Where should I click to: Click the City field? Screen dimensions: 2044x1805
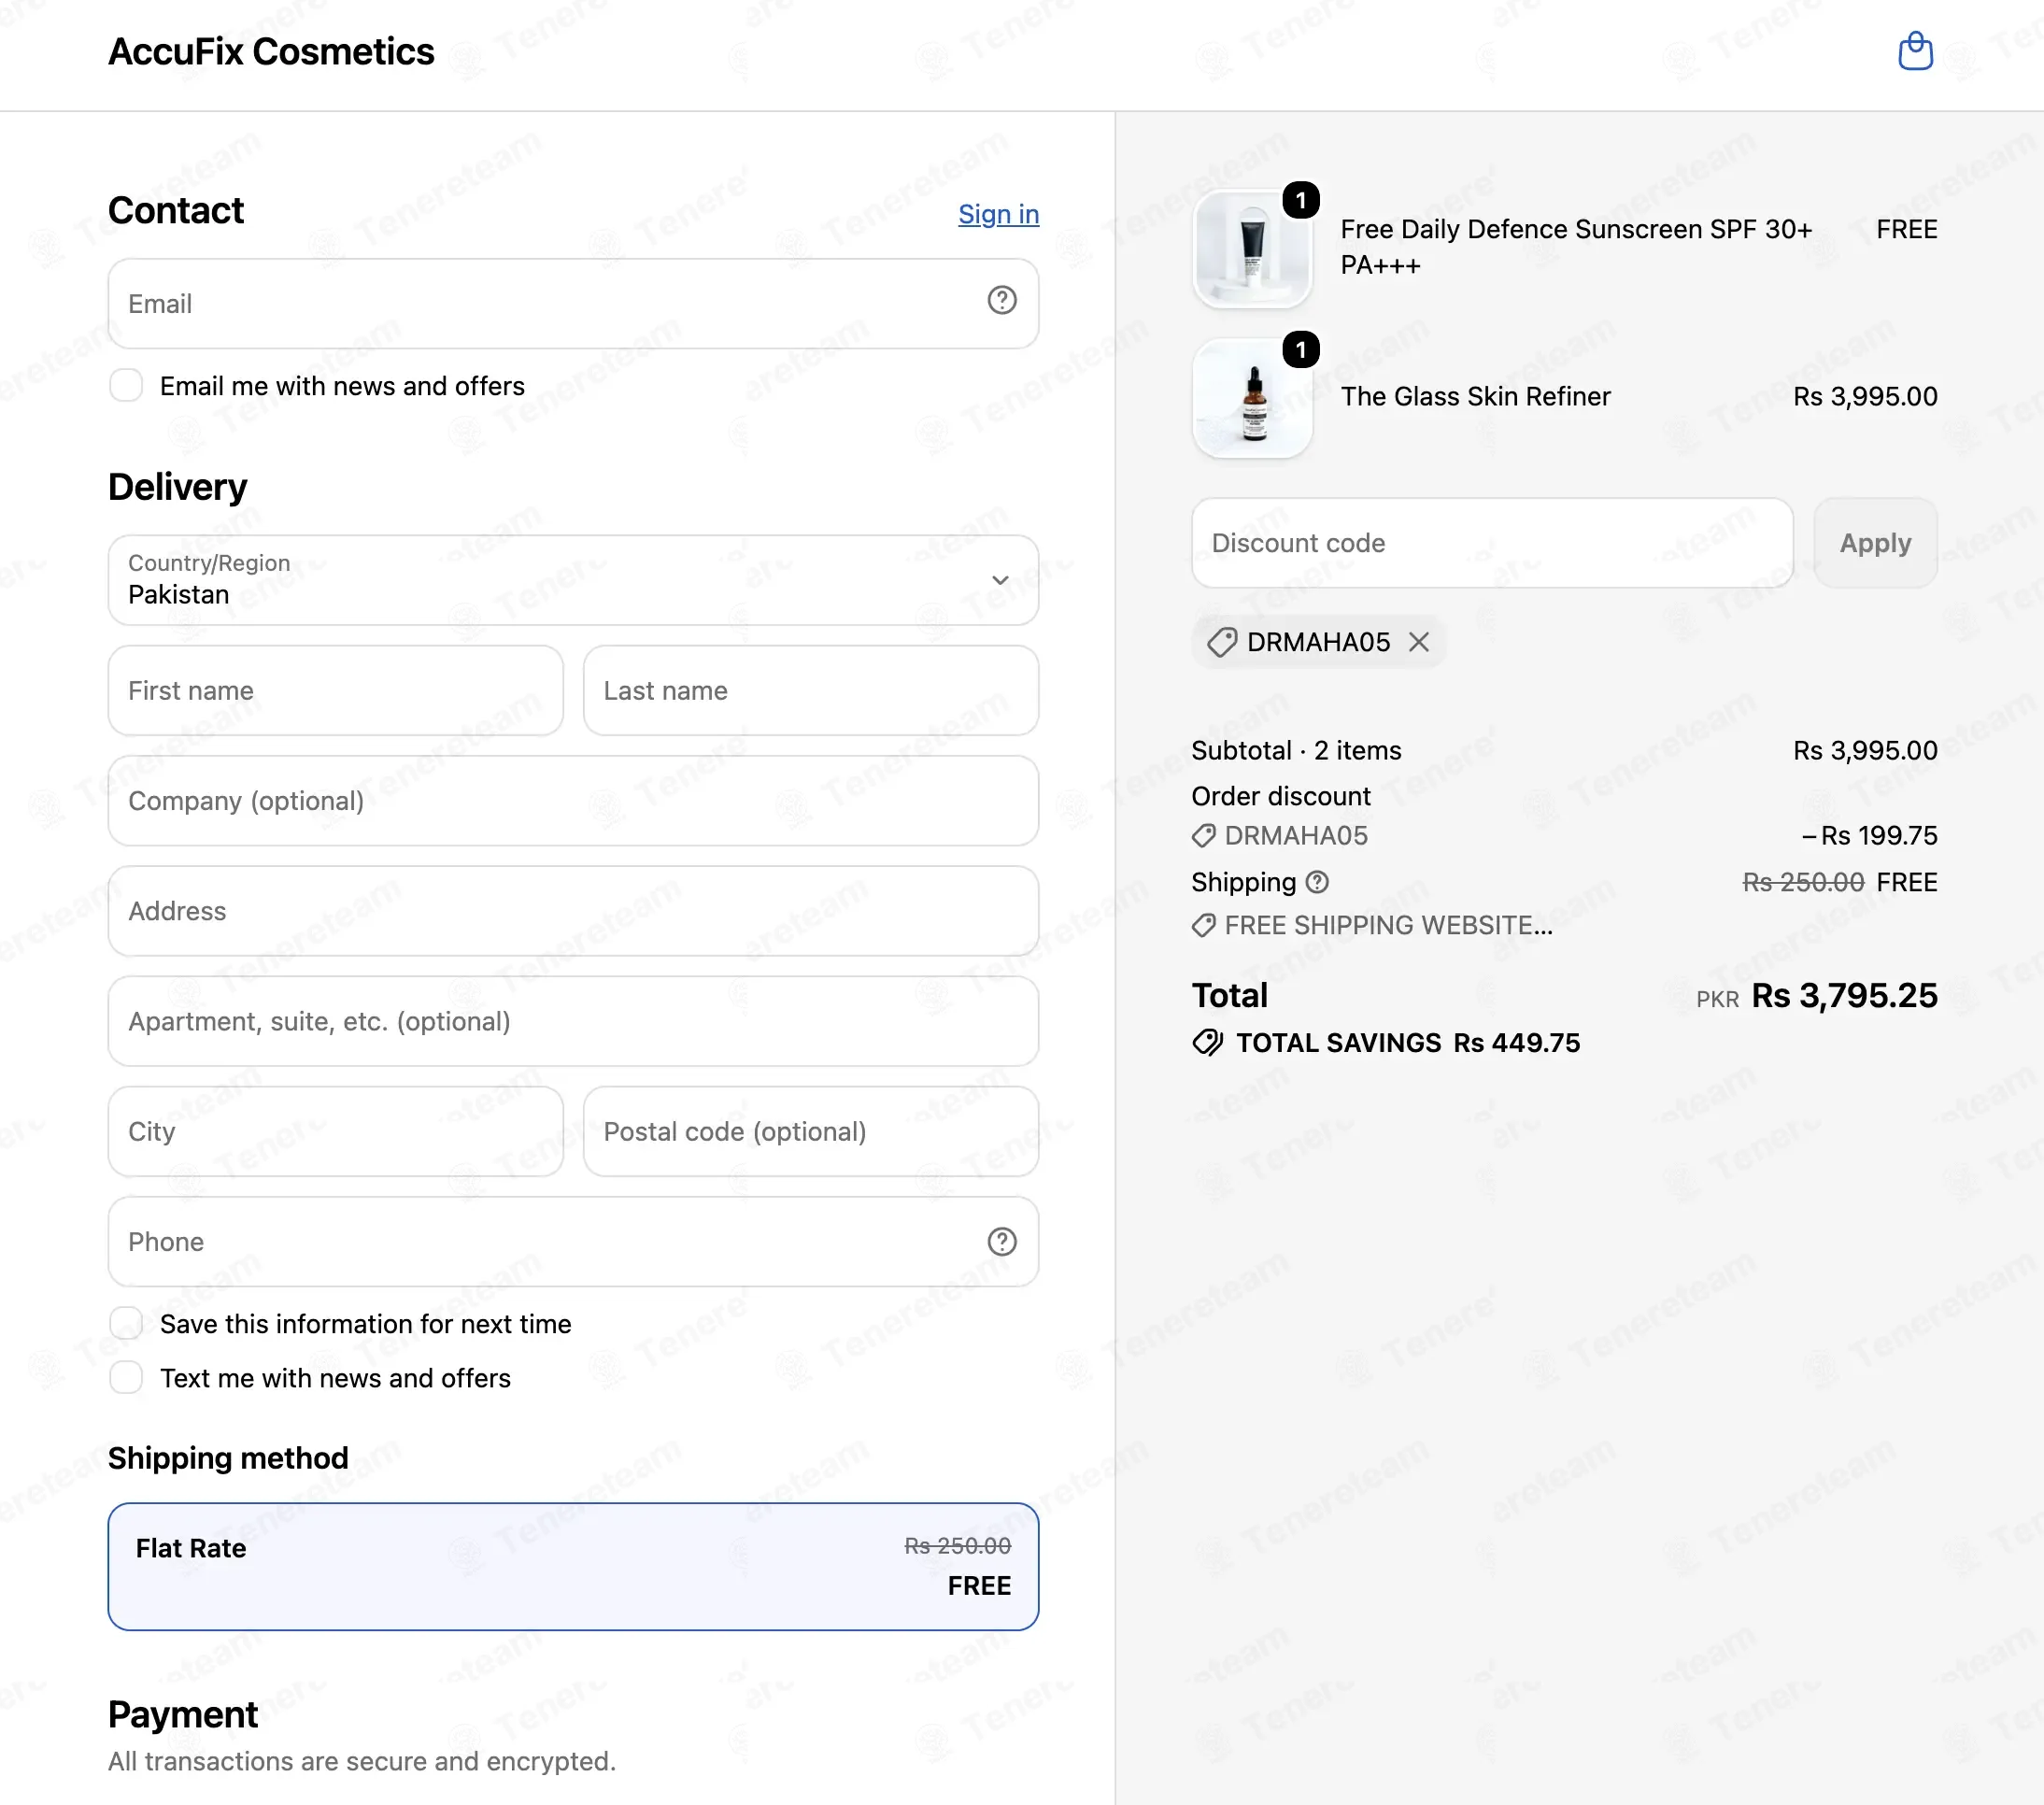click(x=335, y=1132)
